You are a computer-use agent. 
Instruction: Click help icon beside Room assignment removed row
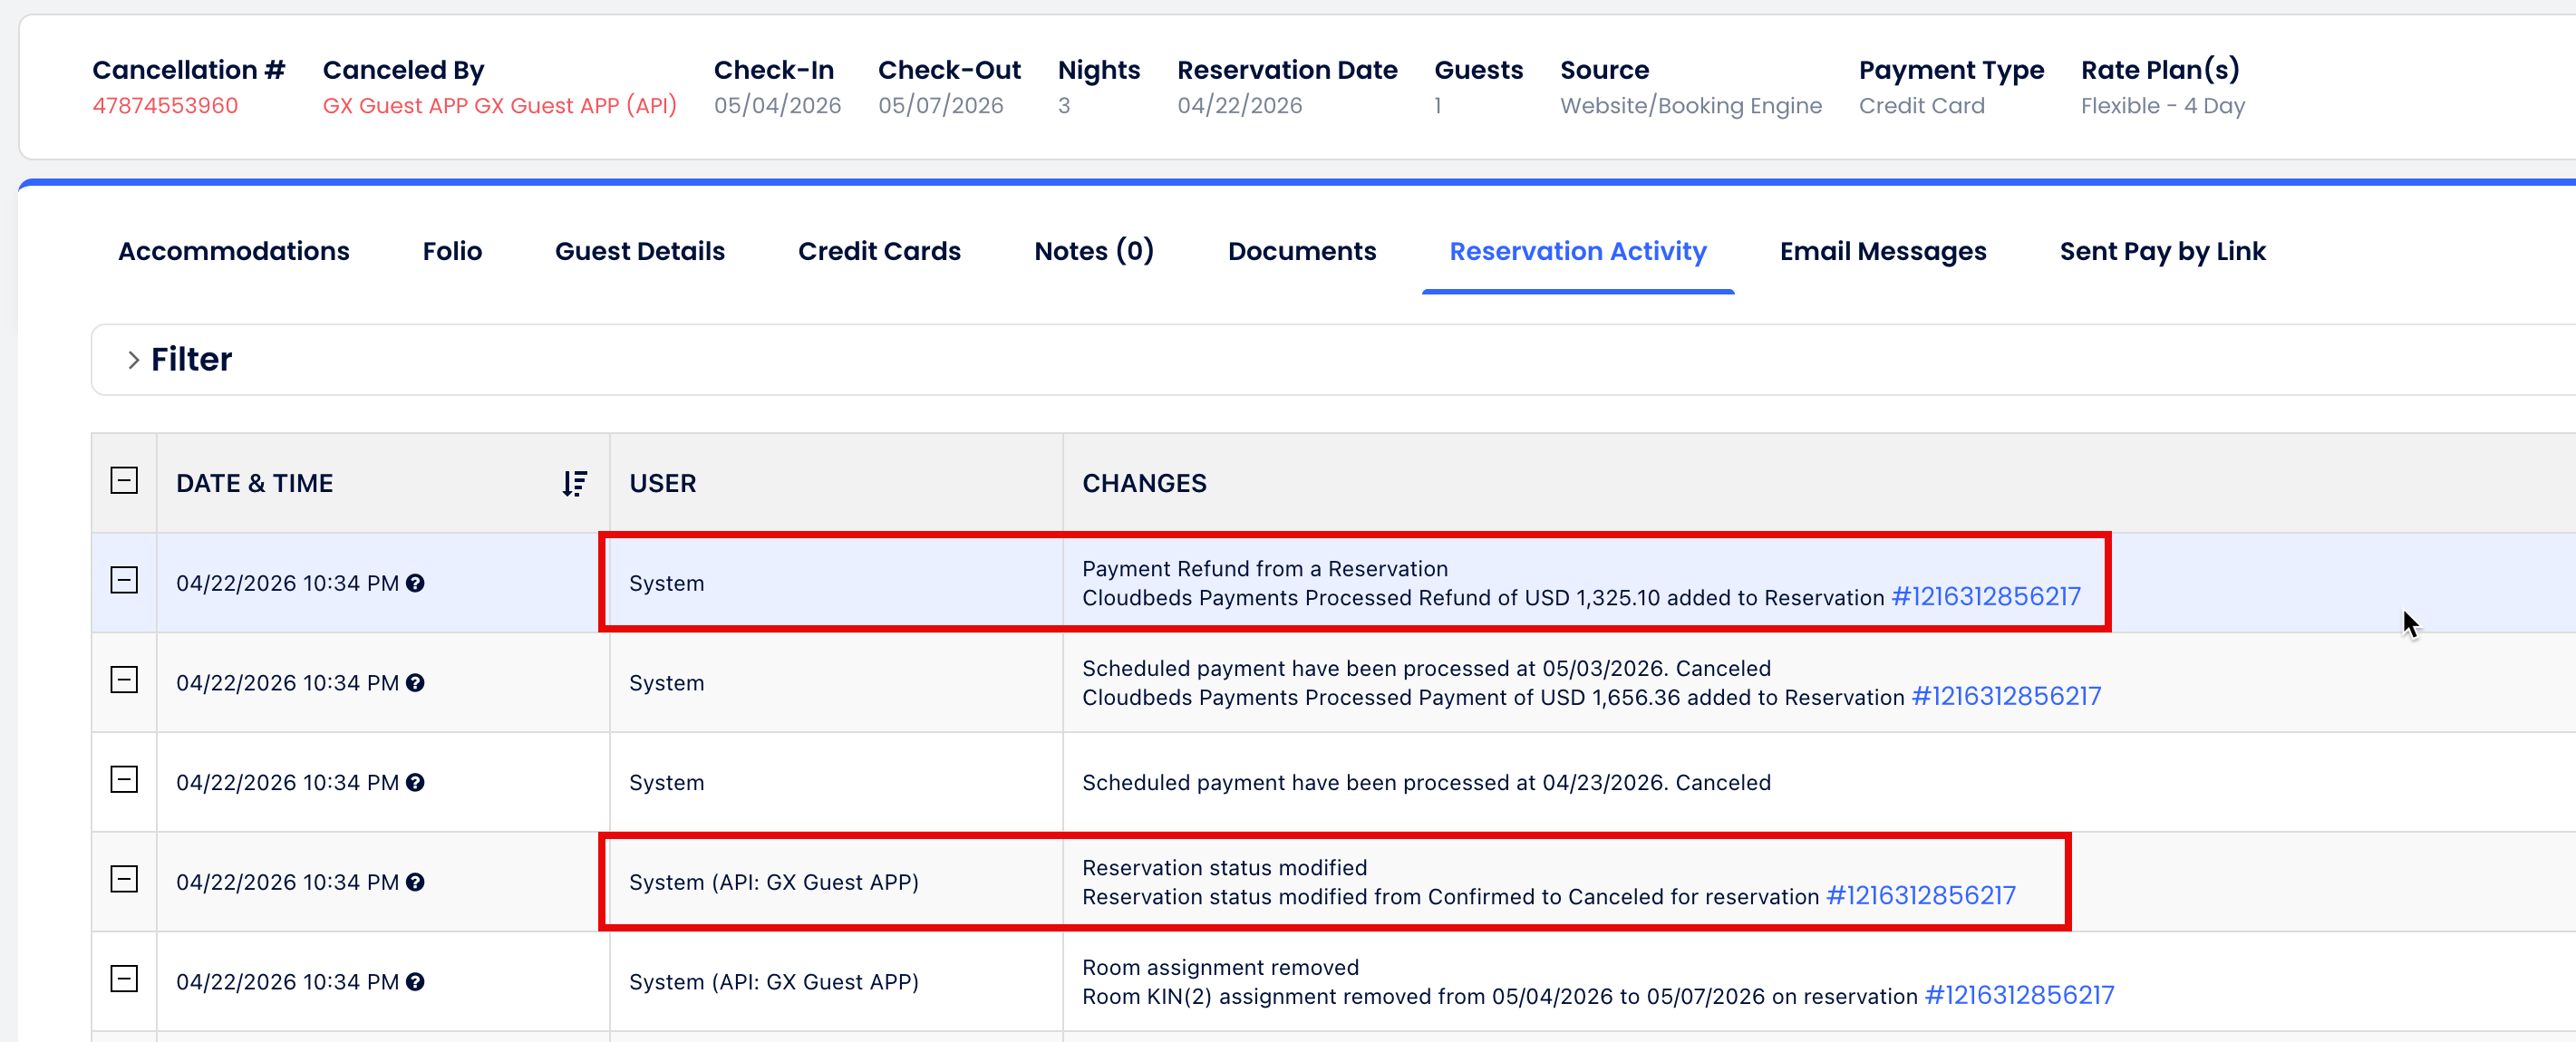tap(415, 982)
